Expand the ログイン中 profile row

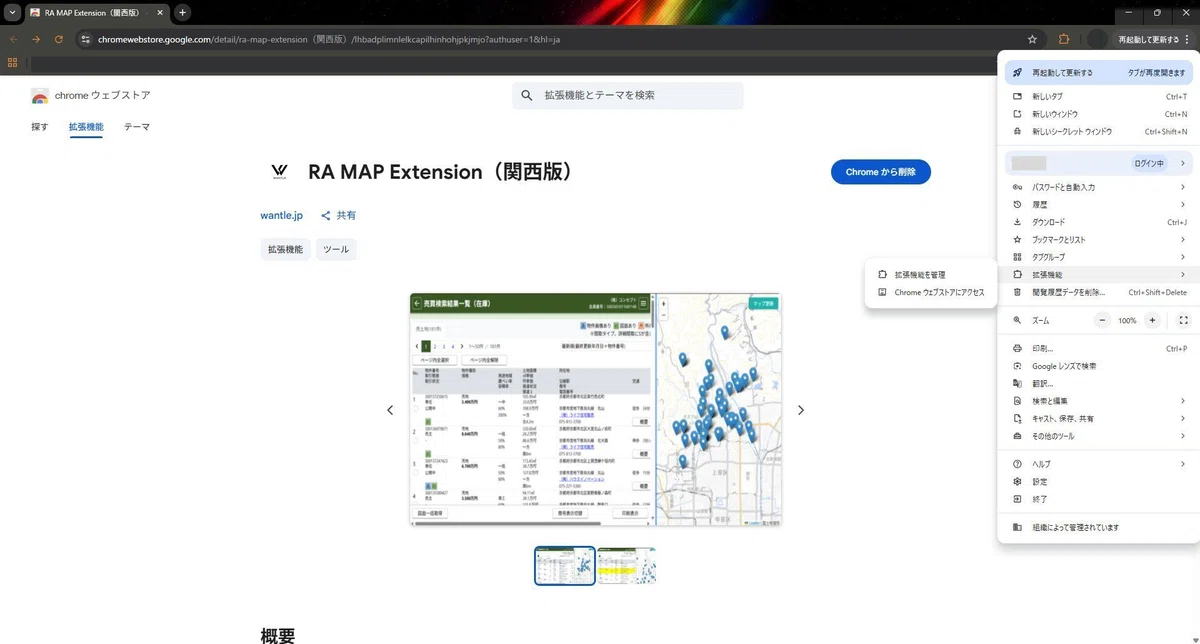1099,163
